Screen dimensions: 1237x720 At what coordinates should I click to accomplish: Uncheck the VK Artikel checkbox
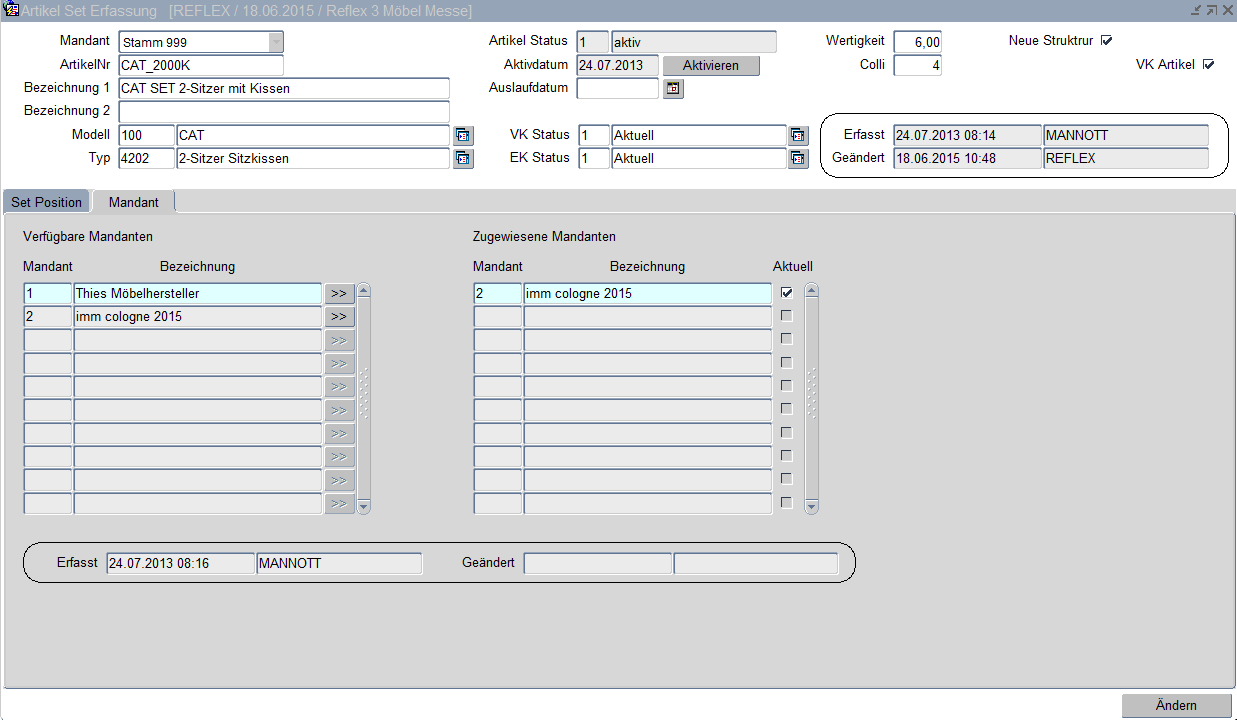tap(1208, 65)
